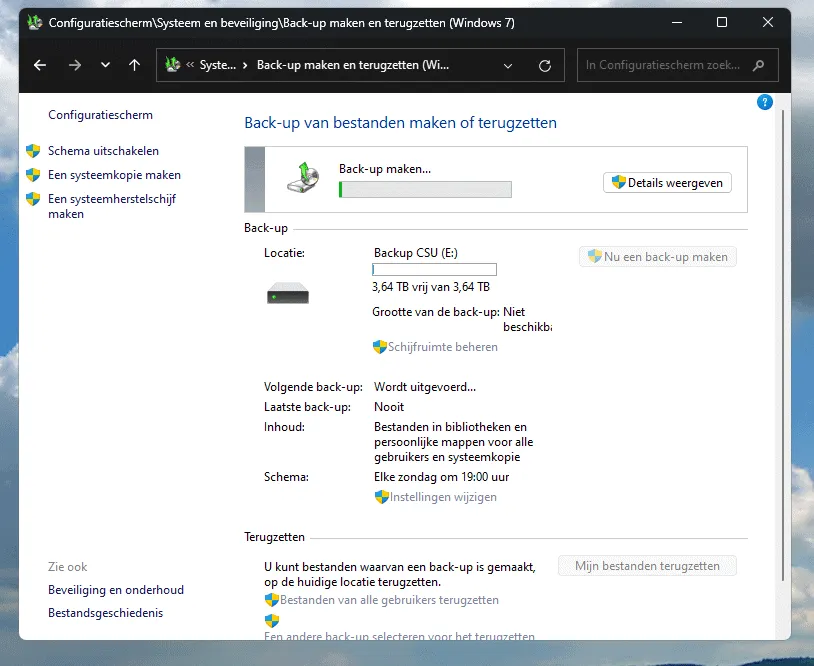Go up one folder level

point(134,65)
